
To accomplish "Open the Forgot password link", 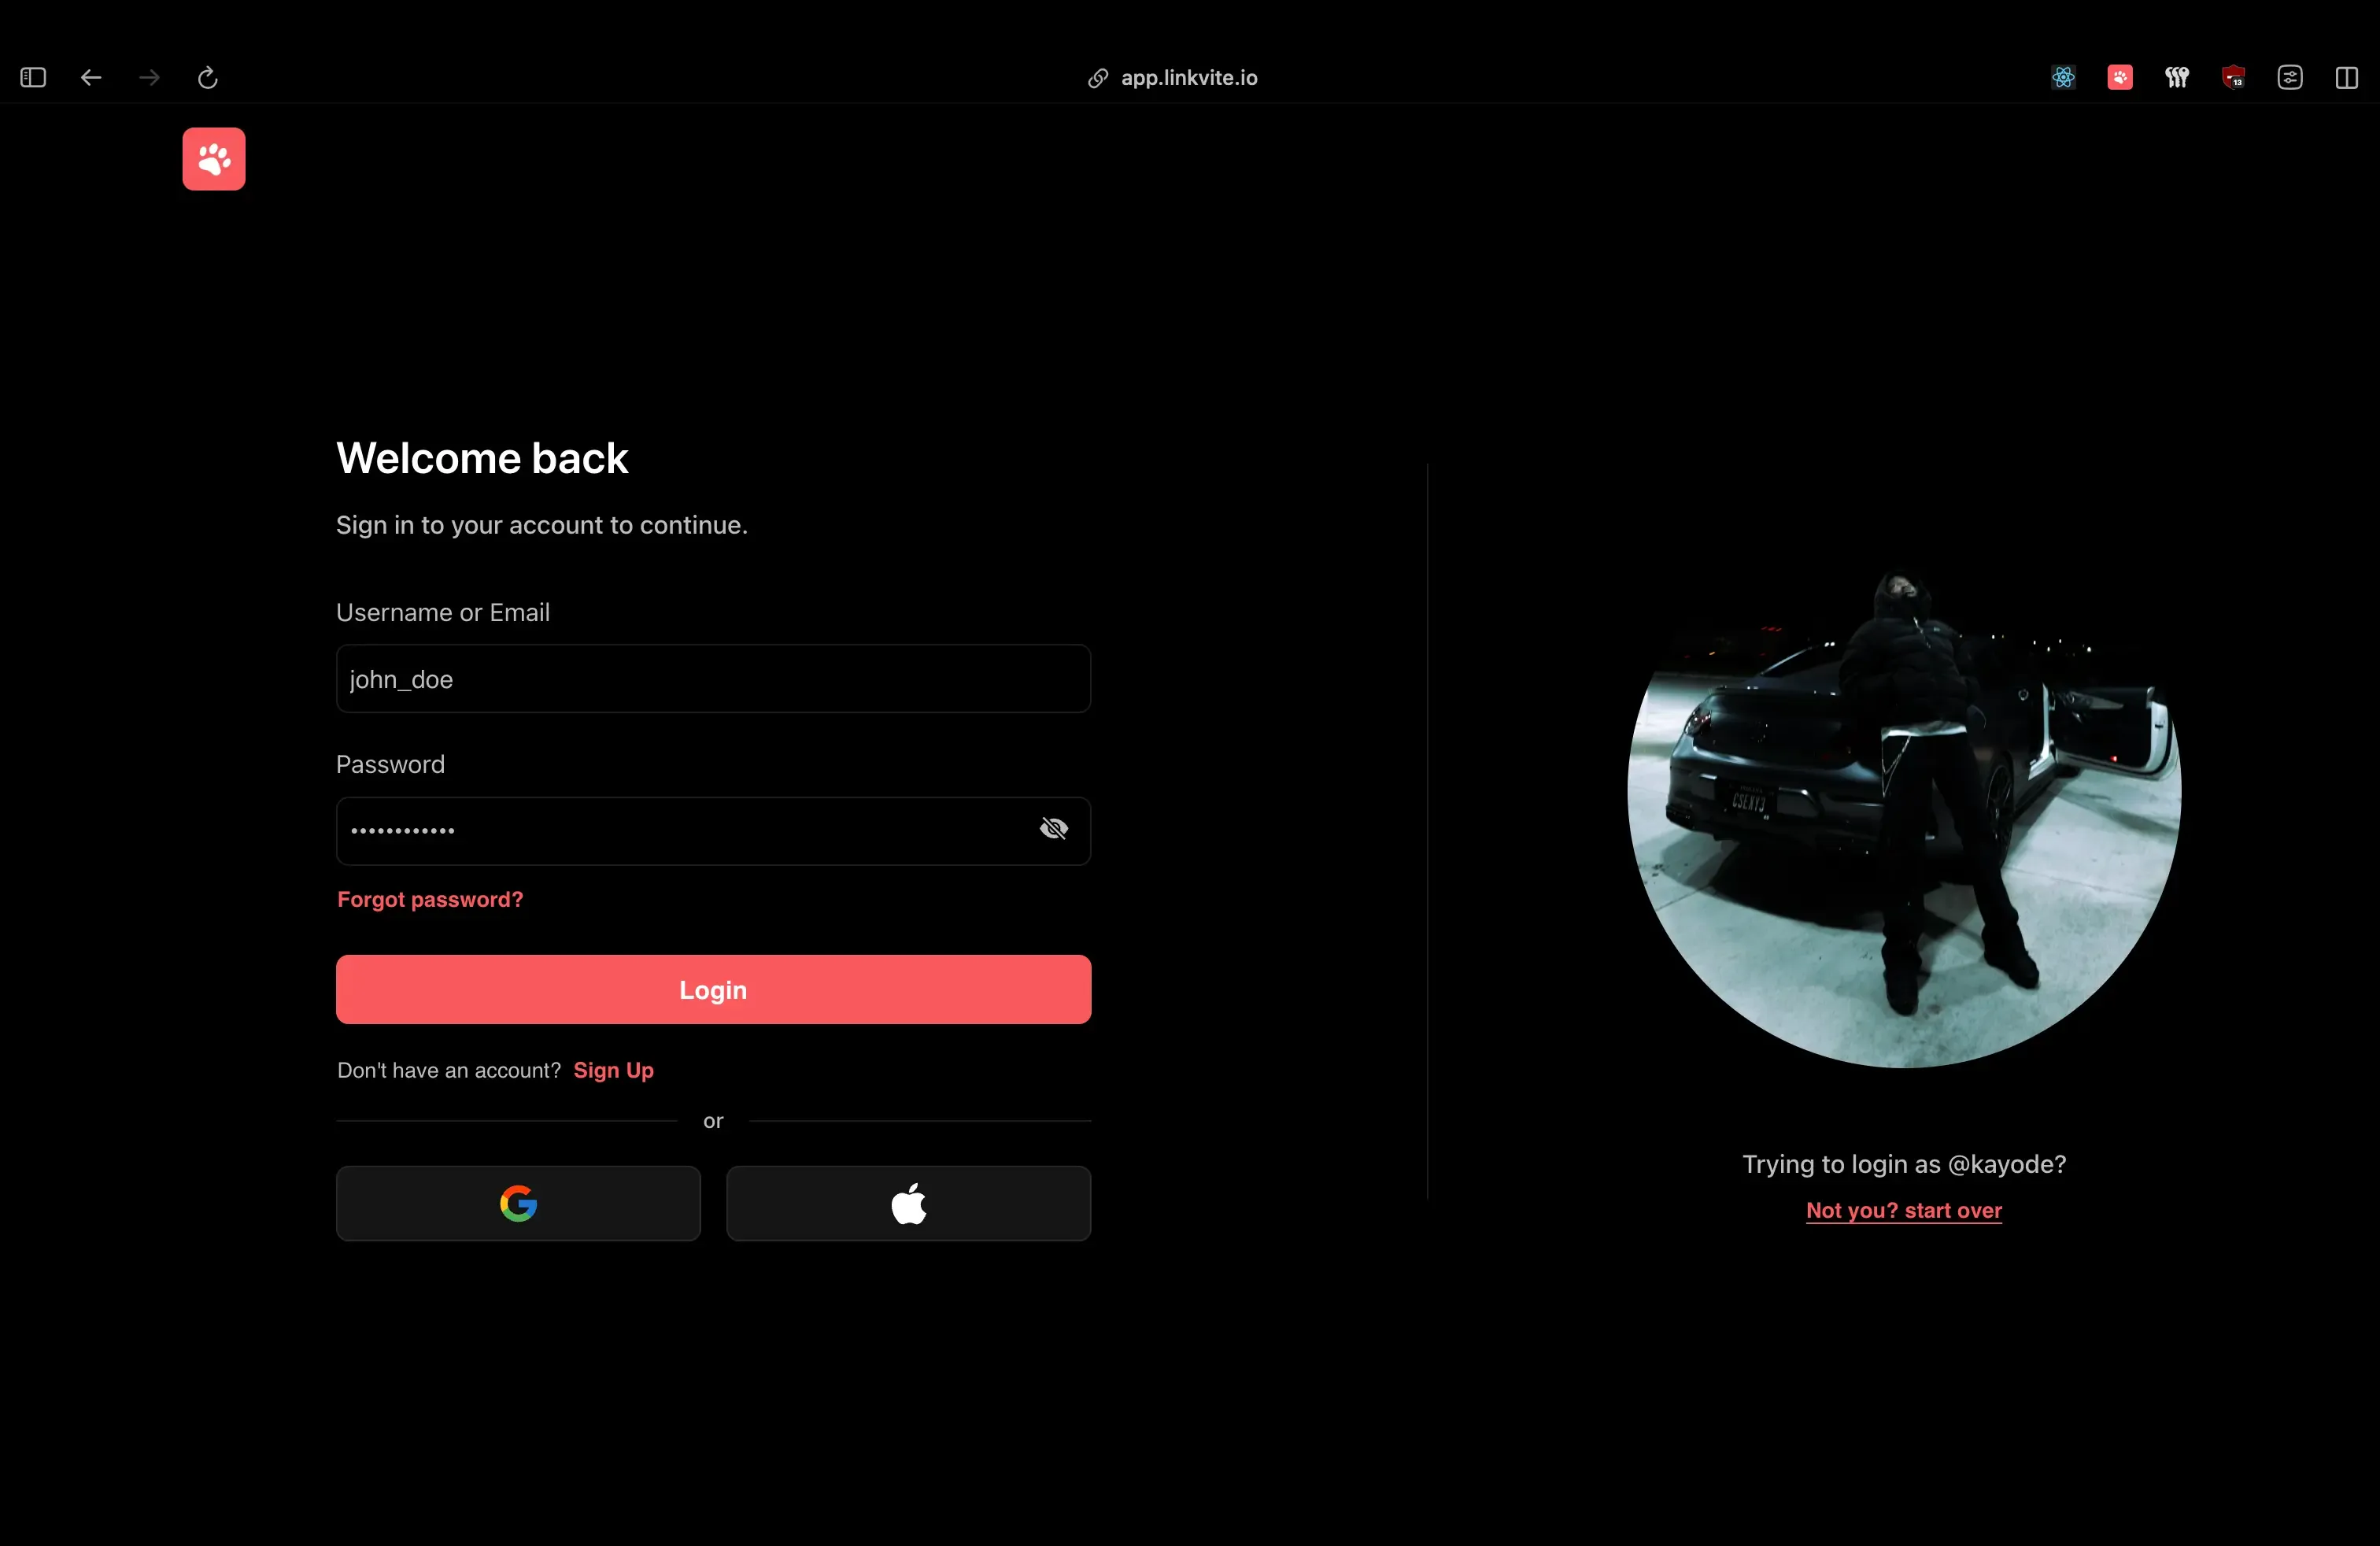I will point(429,899).
